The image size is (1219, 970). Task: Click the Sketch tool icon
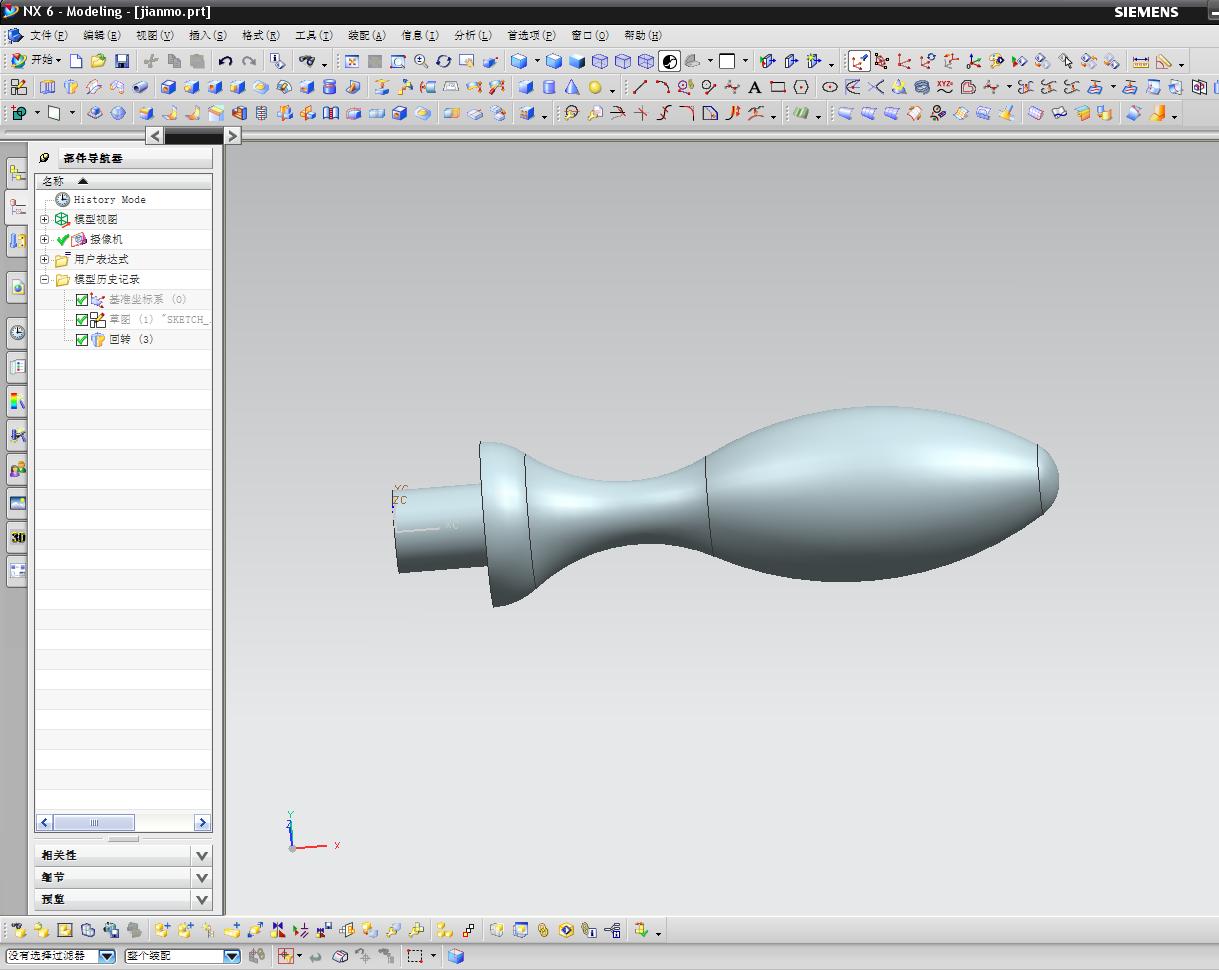(x=19, y=87)
